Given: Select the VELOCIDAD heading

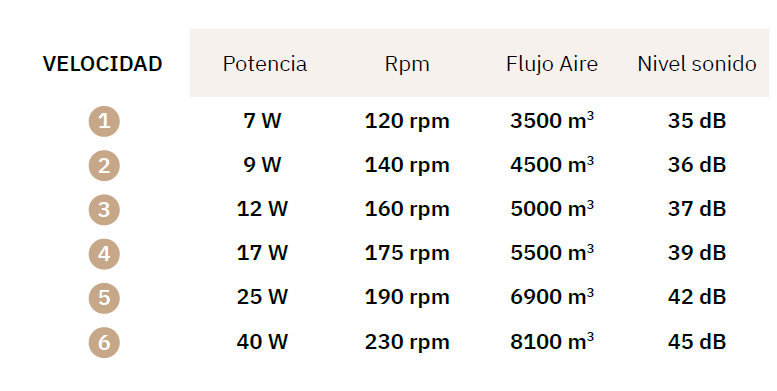Looking at the screenshot, I should click(103, 64).
